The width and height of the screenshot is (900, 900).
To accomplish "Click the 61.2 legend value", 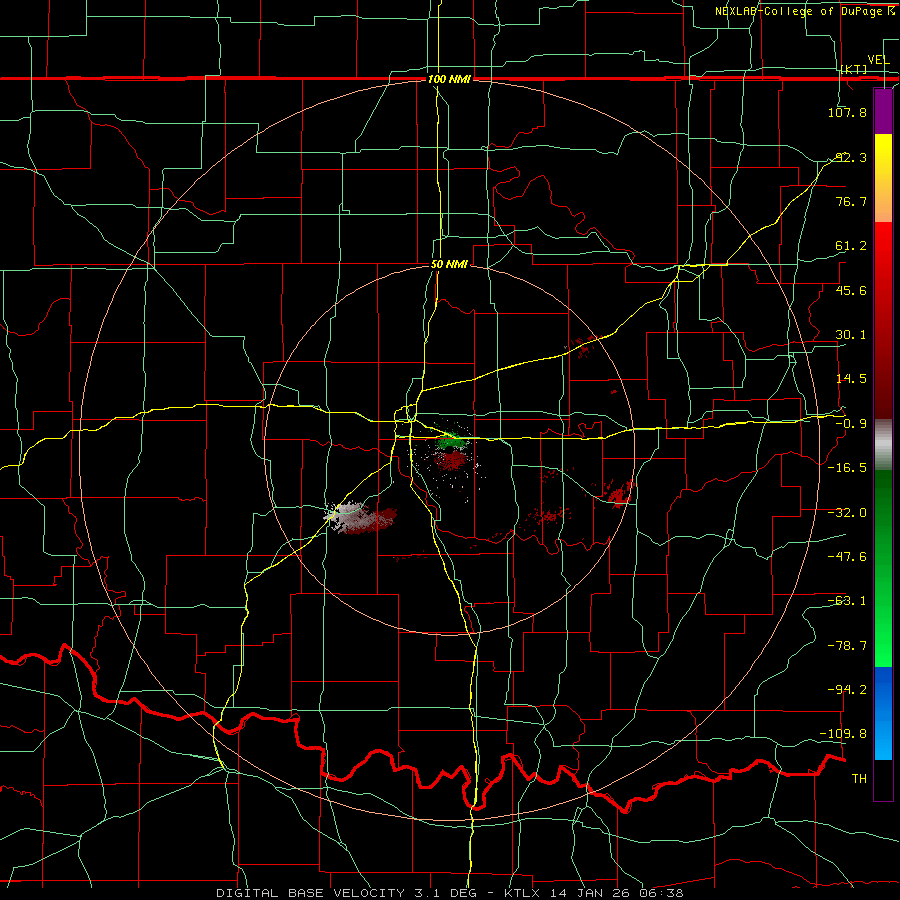I will tap(851, 246).
